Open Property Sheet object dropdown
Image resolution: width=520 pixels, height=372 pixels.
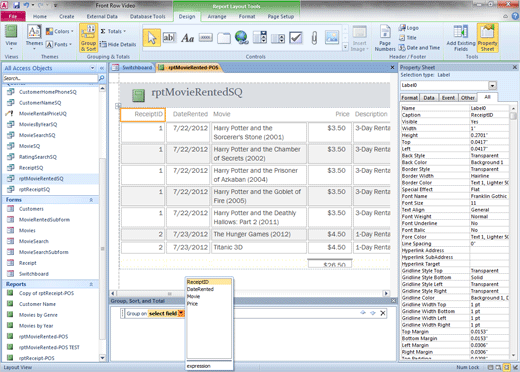tap(492, 85)
